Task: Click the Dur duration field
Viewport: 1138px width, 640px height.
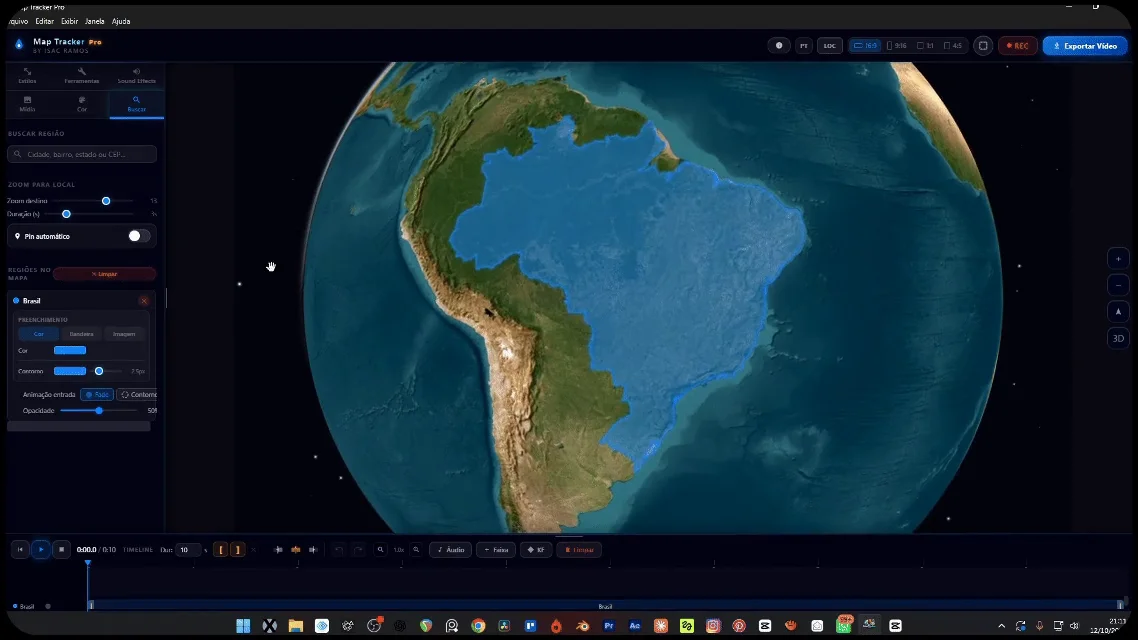Action: click(x=188, y=550)
